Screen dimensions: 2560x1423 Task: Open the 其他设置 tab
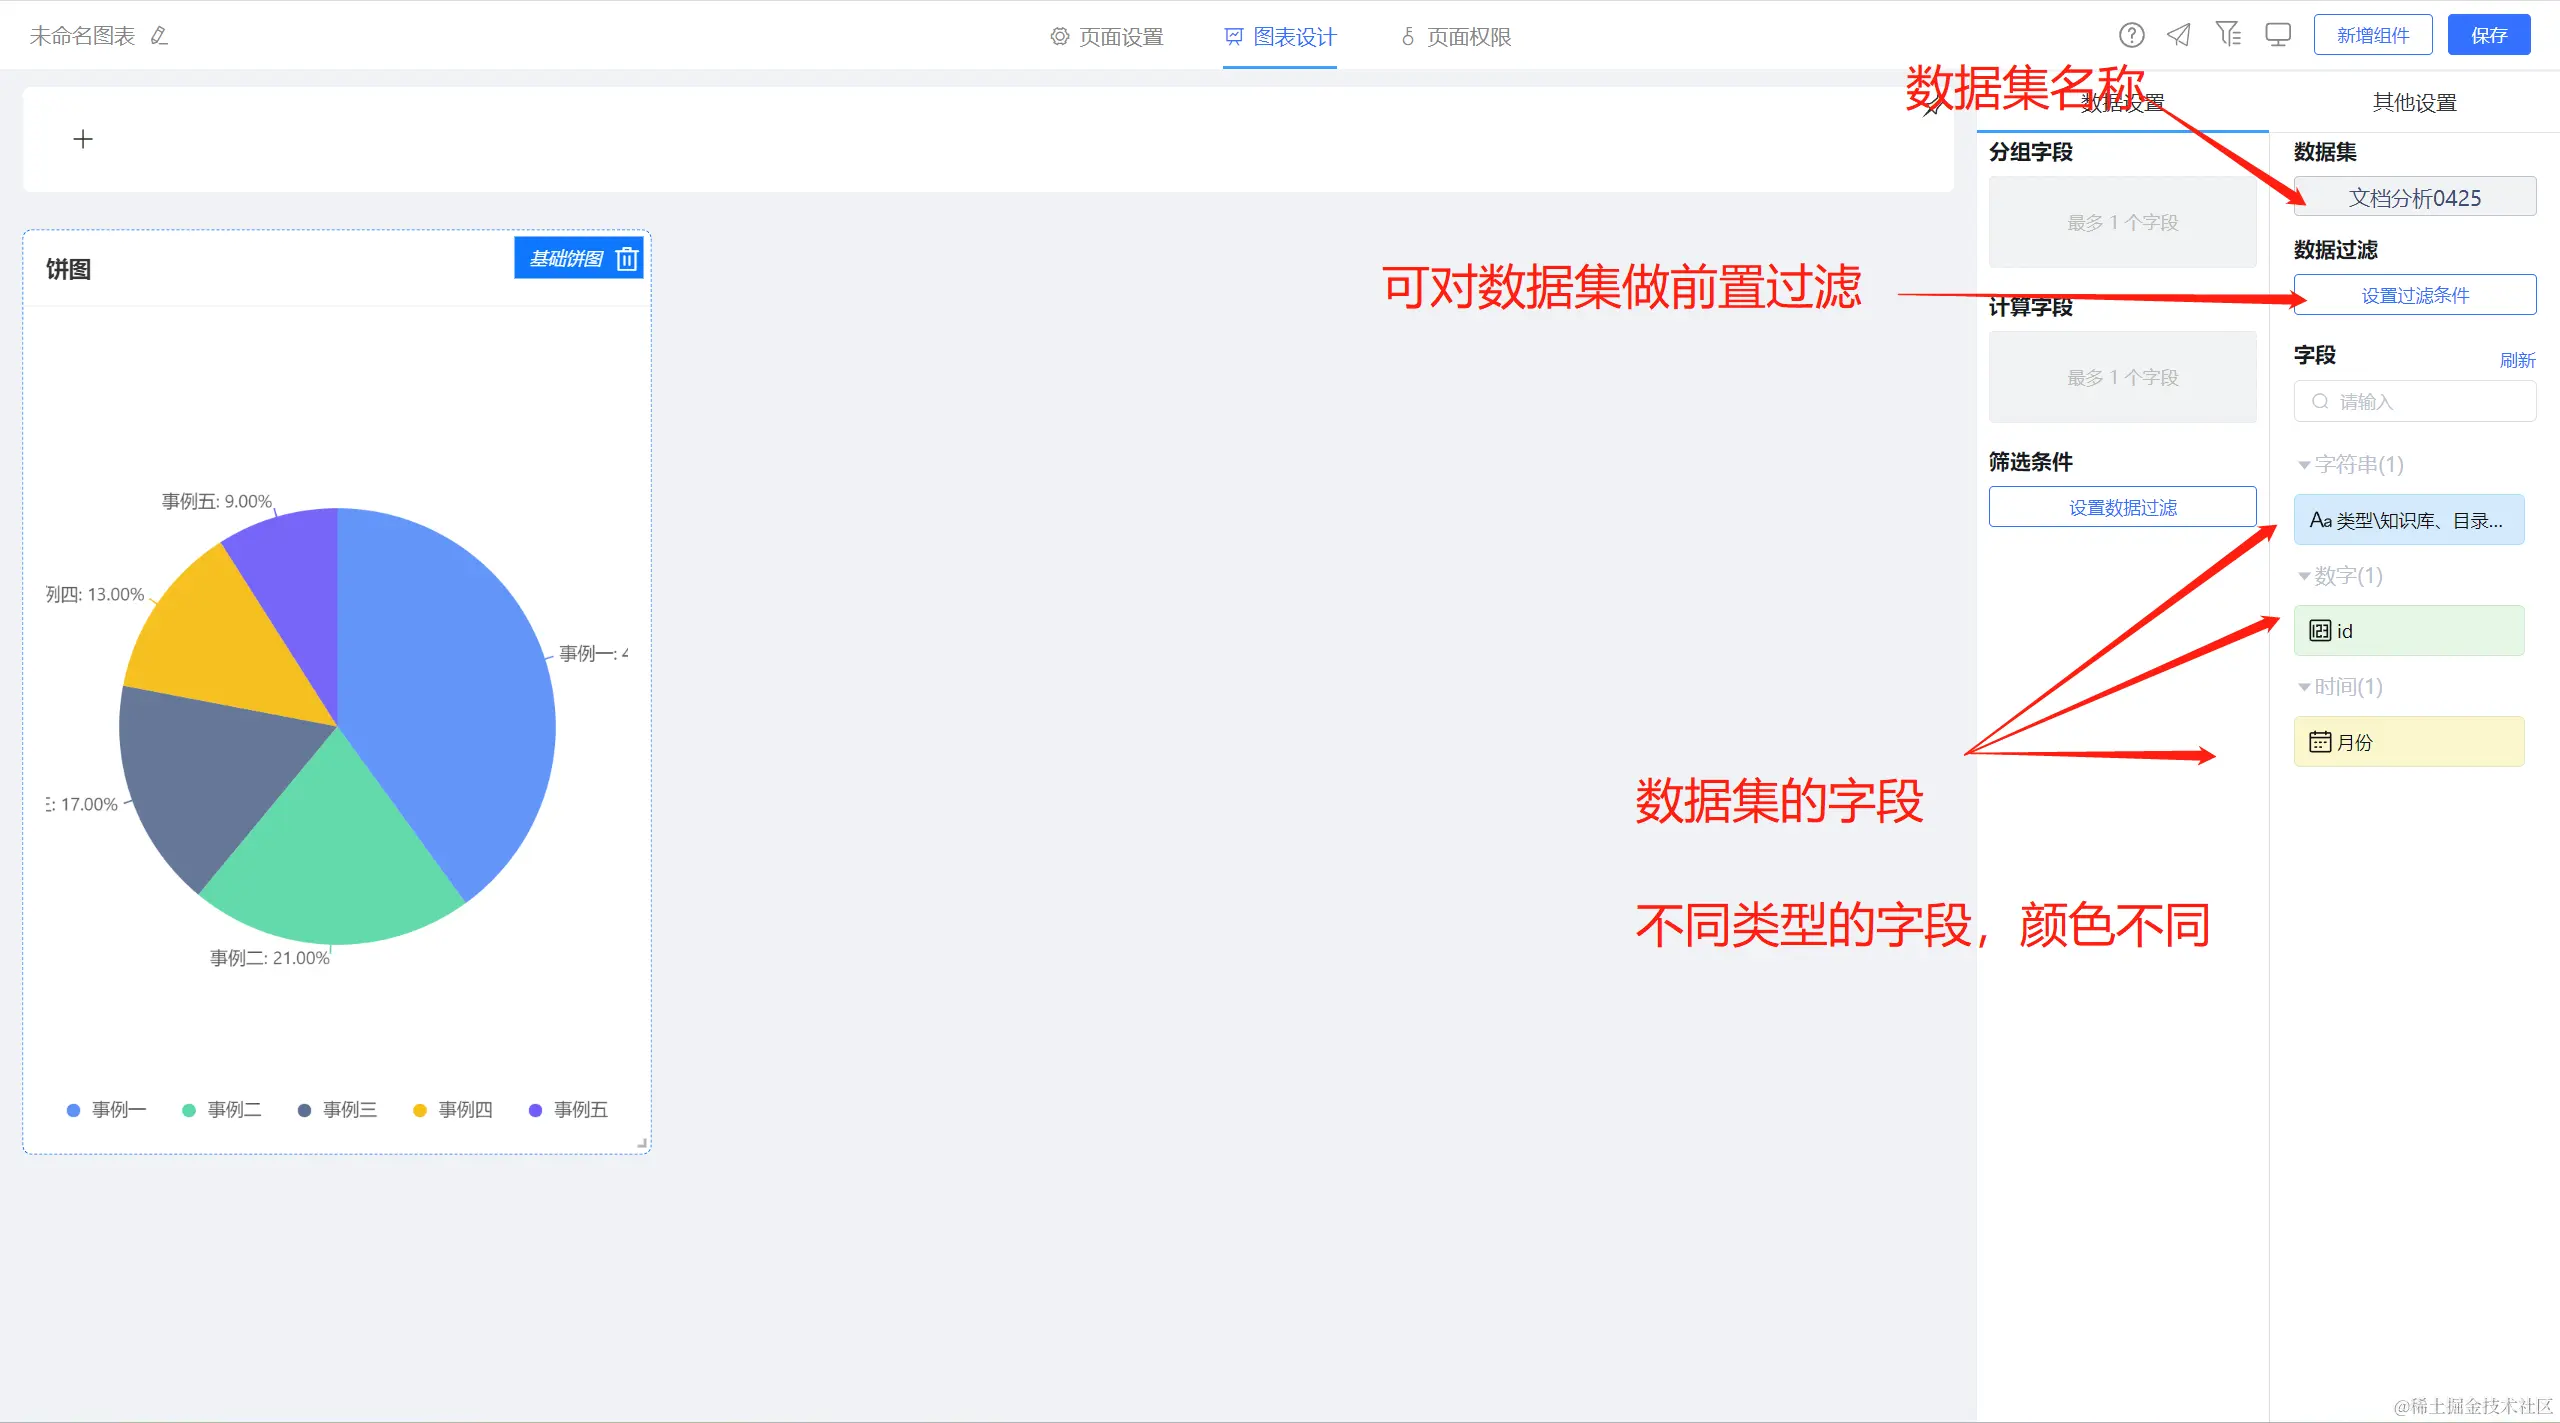[x=2414, y=102]
